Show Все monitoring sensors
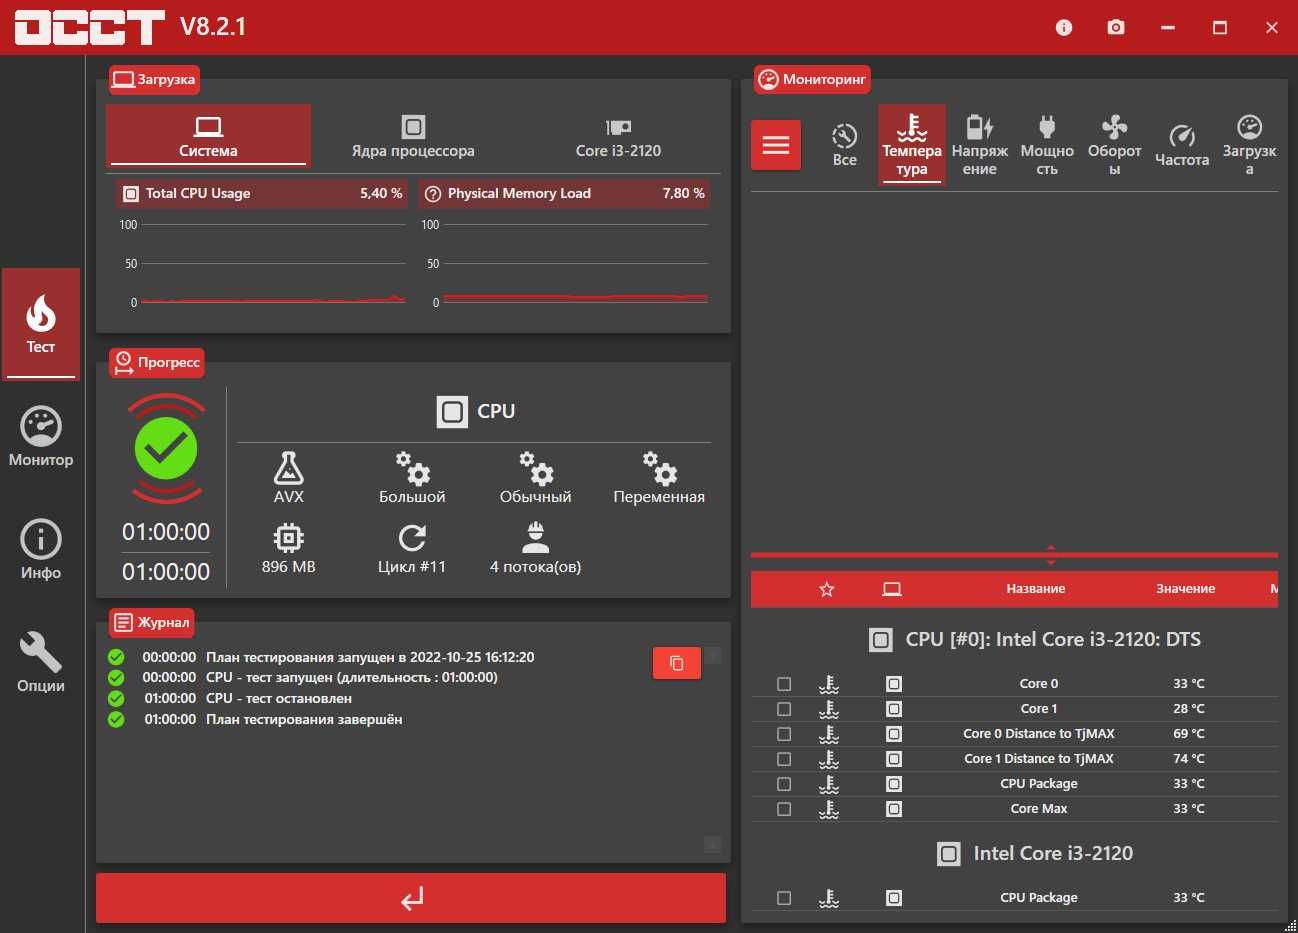1298x933 pixels. pos(844,145)
